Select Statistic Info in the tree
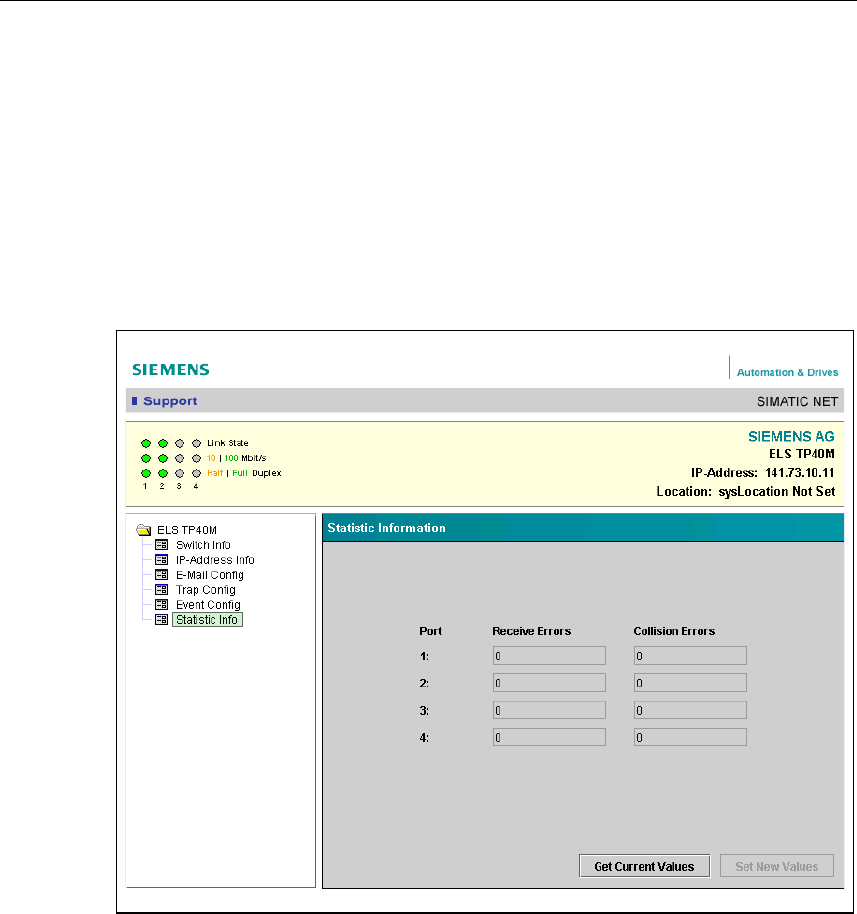 point(207,620)
